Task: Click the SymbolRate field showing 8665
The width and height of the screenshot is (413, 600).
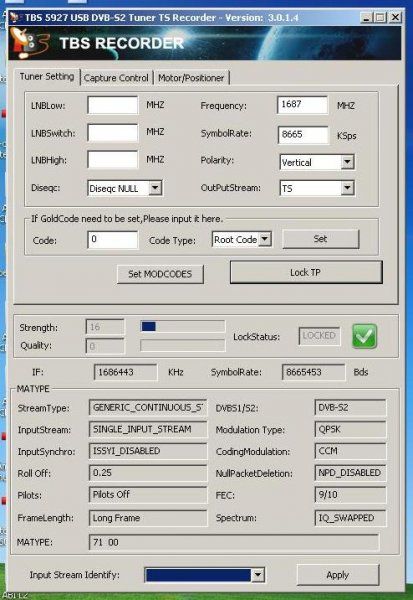Action: (x=303, y=135)
